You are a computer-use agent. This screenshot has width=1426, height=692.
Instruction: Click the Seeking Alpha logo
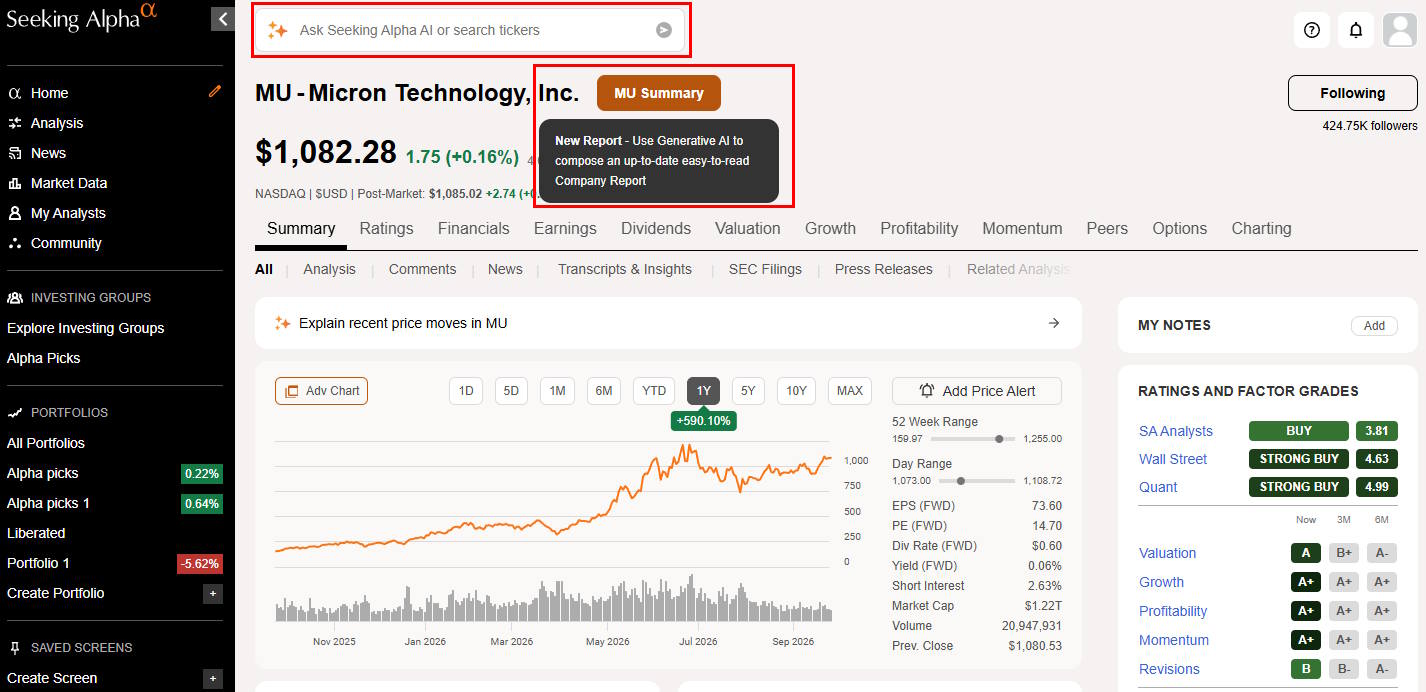coord(81,18)
